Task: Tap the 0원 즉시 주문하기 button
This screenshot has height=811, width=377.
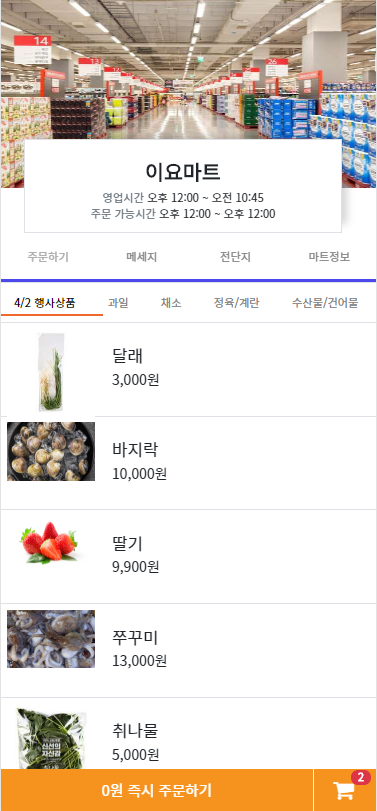Action: tap(157, 790)
